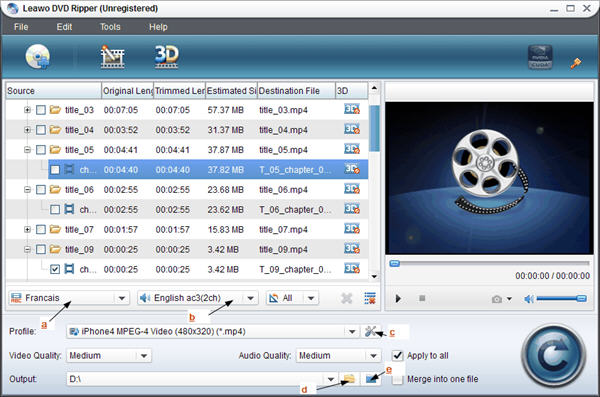Click 3D icon in title_09 row
This screenshot has width=600, height=397.
point(352,249)
